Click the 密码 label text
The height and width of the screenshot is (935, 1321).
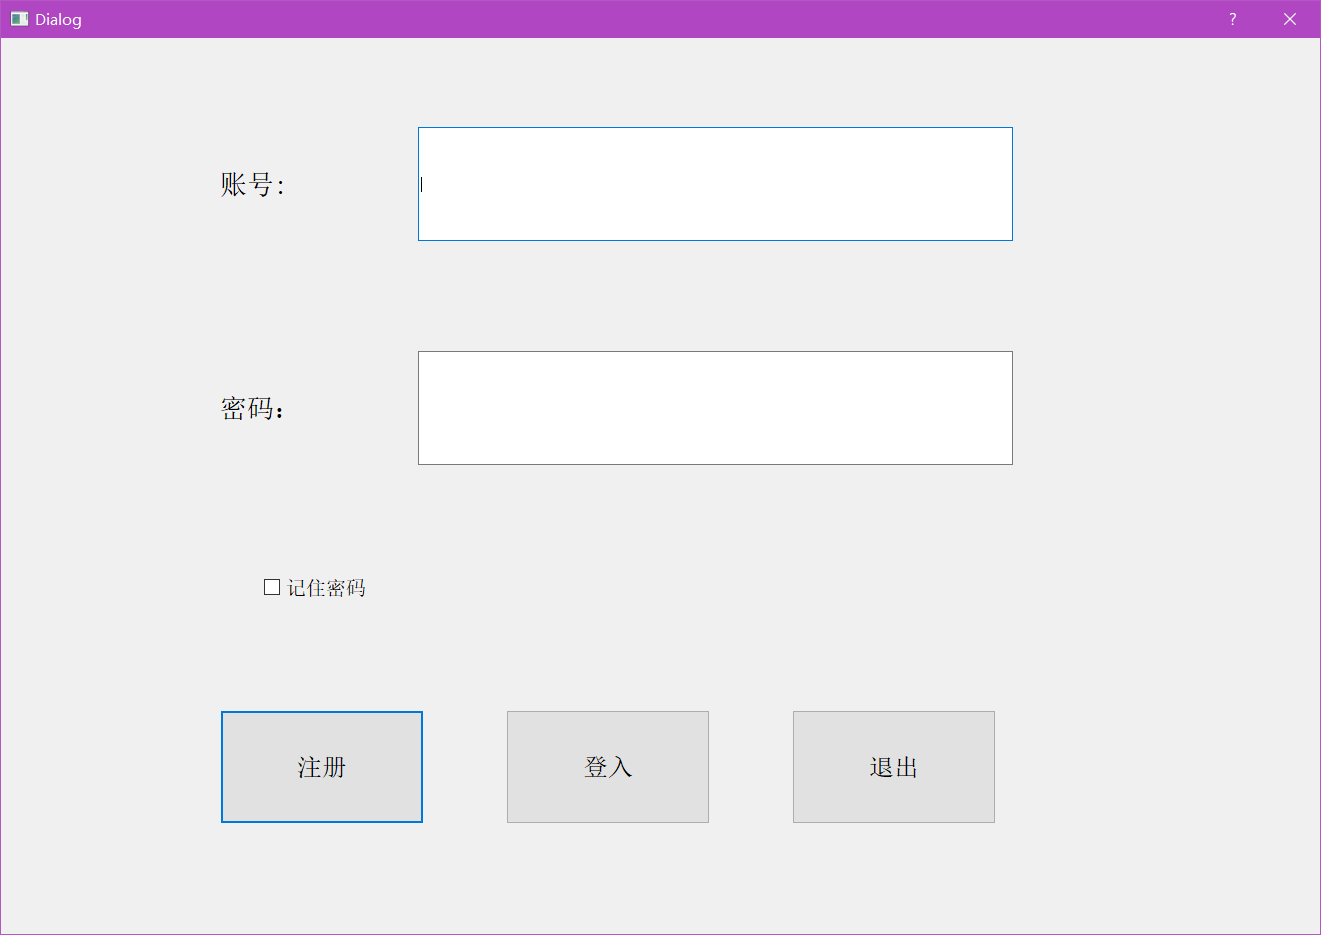[x=251, y=408]
